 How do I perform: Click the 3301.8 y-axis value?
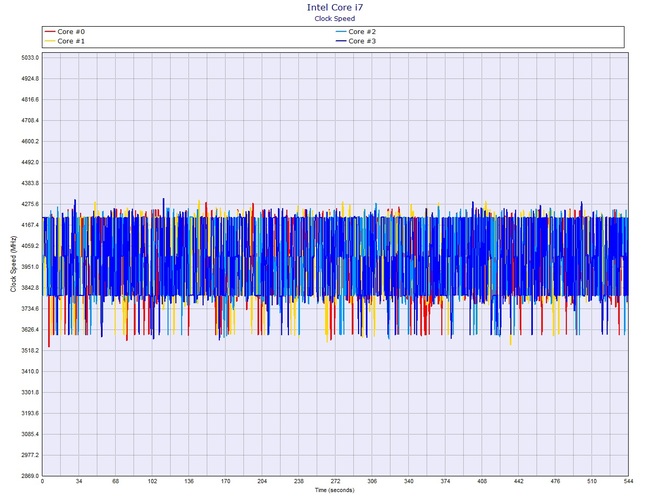[x=30, y=393]
